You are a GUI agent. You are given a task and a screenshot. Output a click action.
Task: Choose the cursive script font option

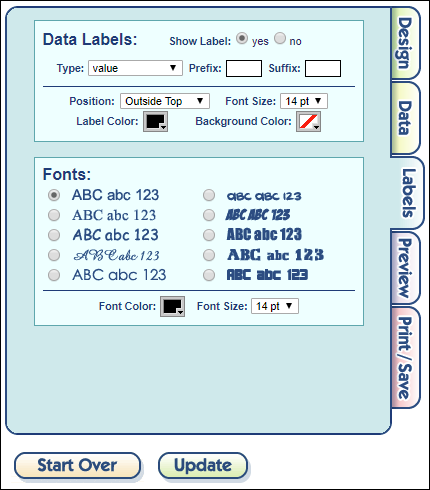coord(54,255)
